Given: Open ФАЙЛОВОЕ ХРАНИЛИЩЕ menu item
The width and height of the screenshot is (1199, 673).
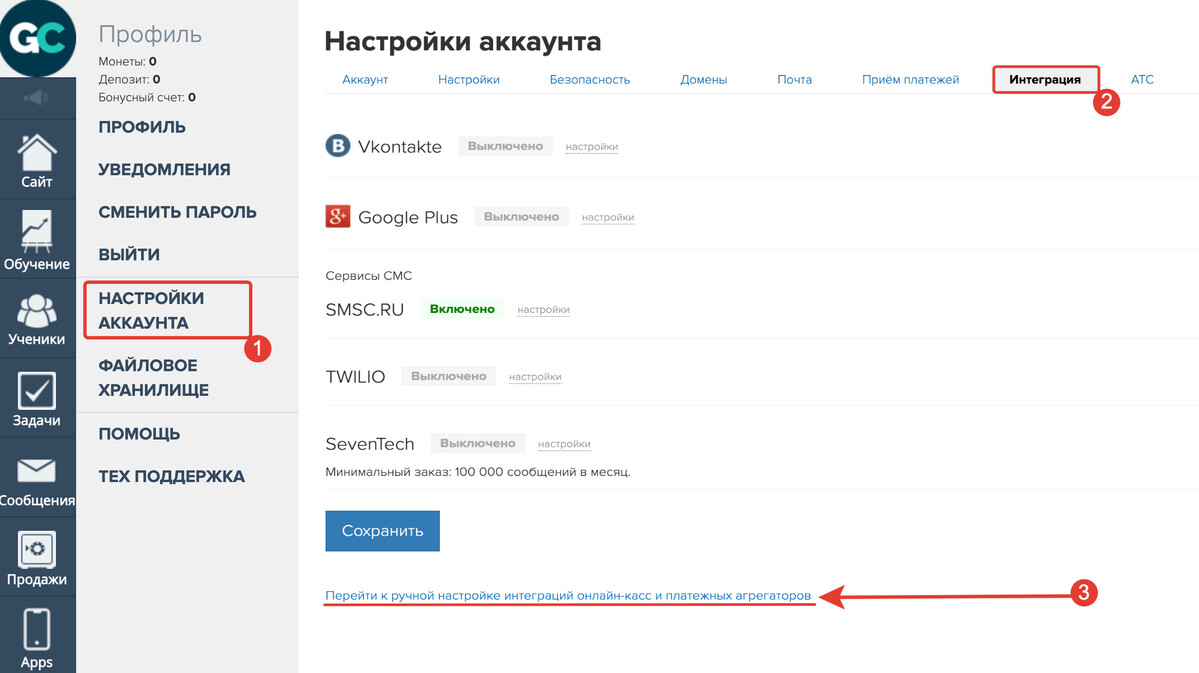Looking at the screenshot, I should coord(154,378).
